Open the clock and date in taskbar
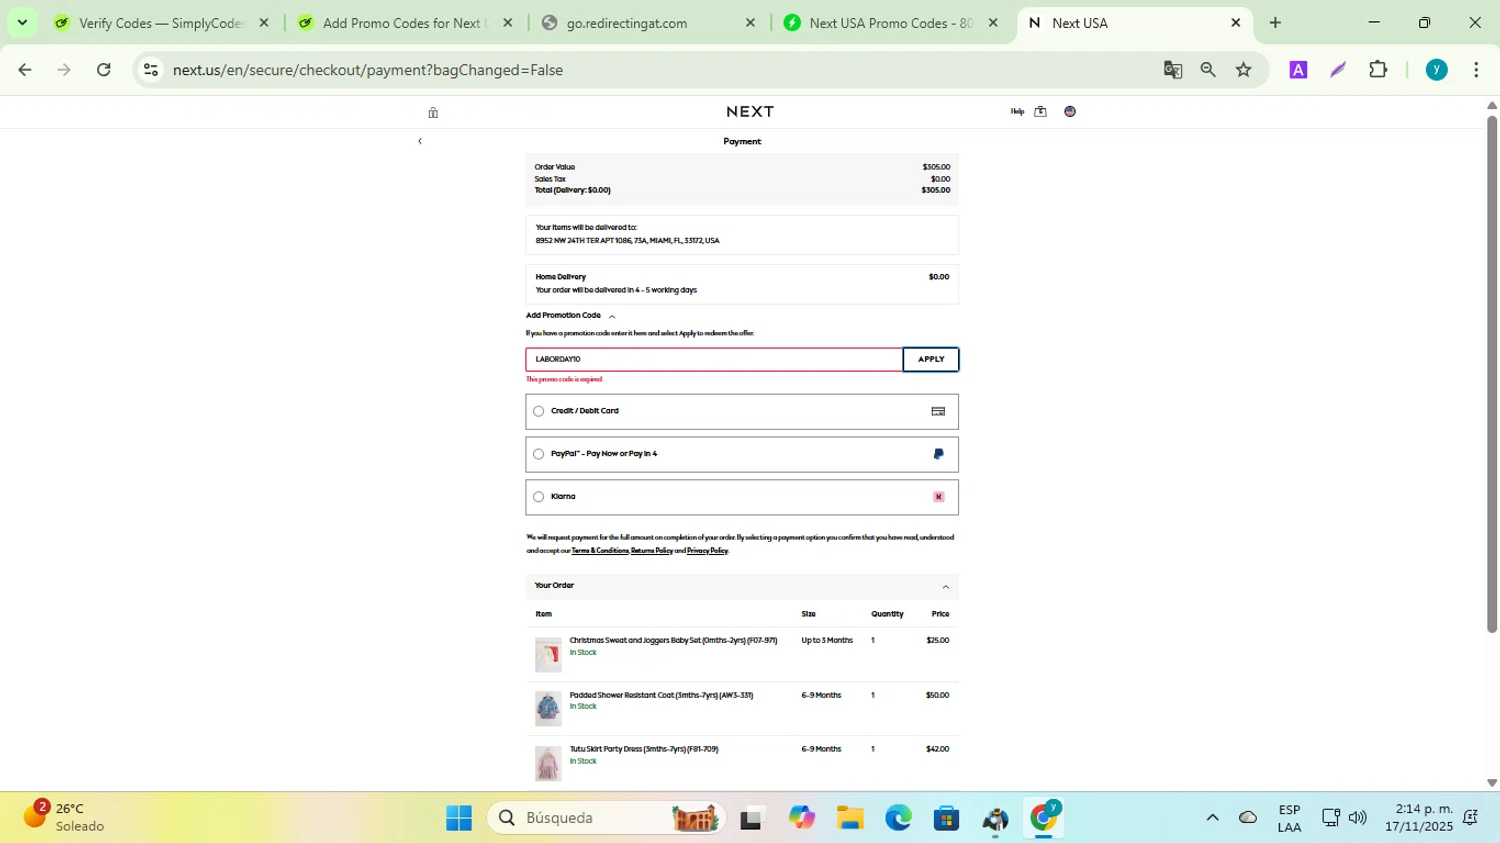Screen dimensions: 1500x843 [x=1418, y=818]
